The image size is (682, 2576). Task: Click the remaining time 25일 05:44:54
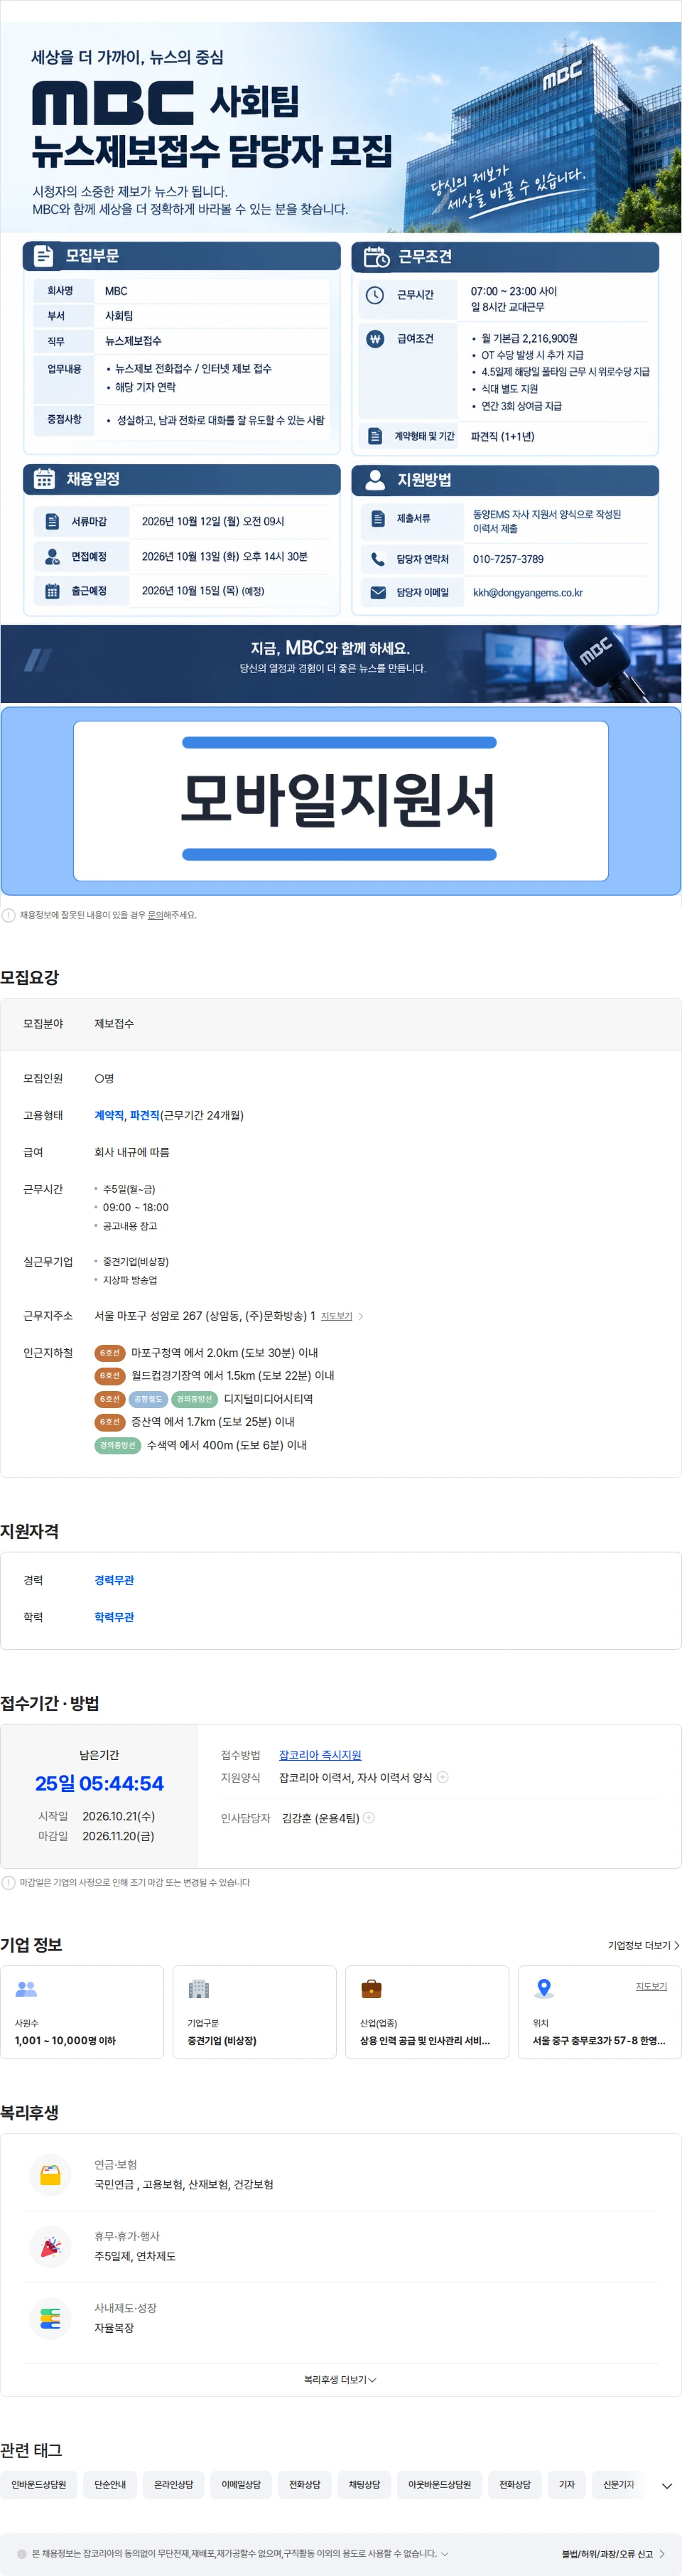(99, 1783)
